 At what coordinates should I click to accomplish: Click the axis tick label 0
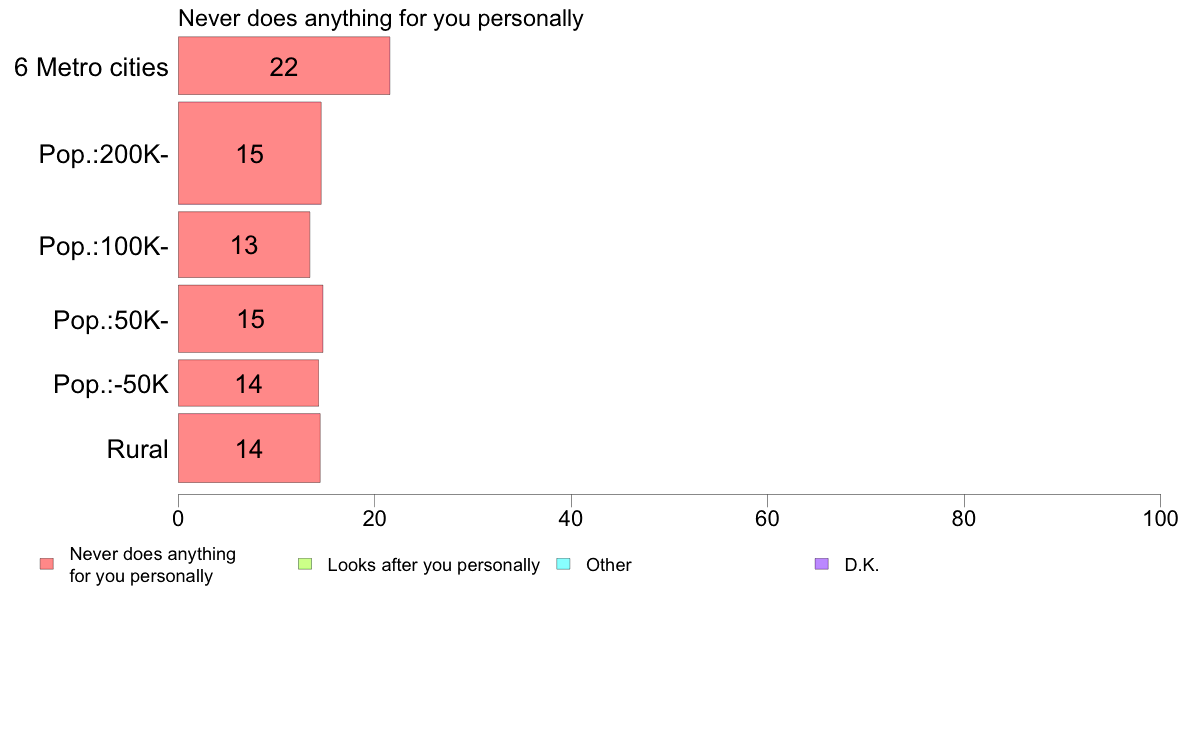click(x=178, y=518)
